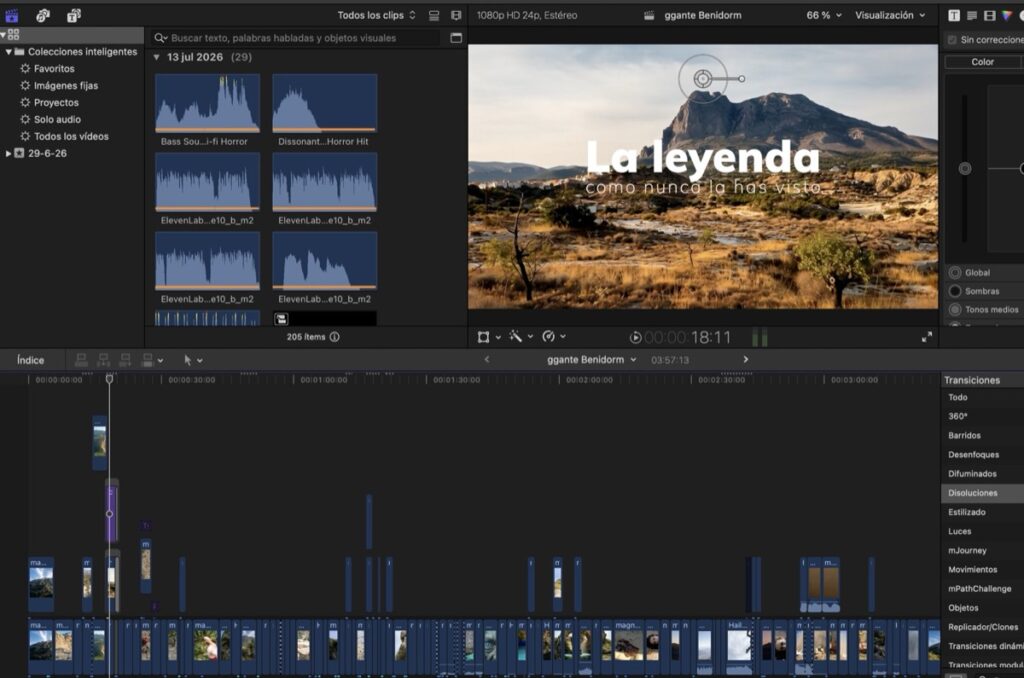The width and height of the screenshot is (1024, 678).
Task: Select the Disoluciones transitions category
Action: pyautogui.click(x=982, y=493)
